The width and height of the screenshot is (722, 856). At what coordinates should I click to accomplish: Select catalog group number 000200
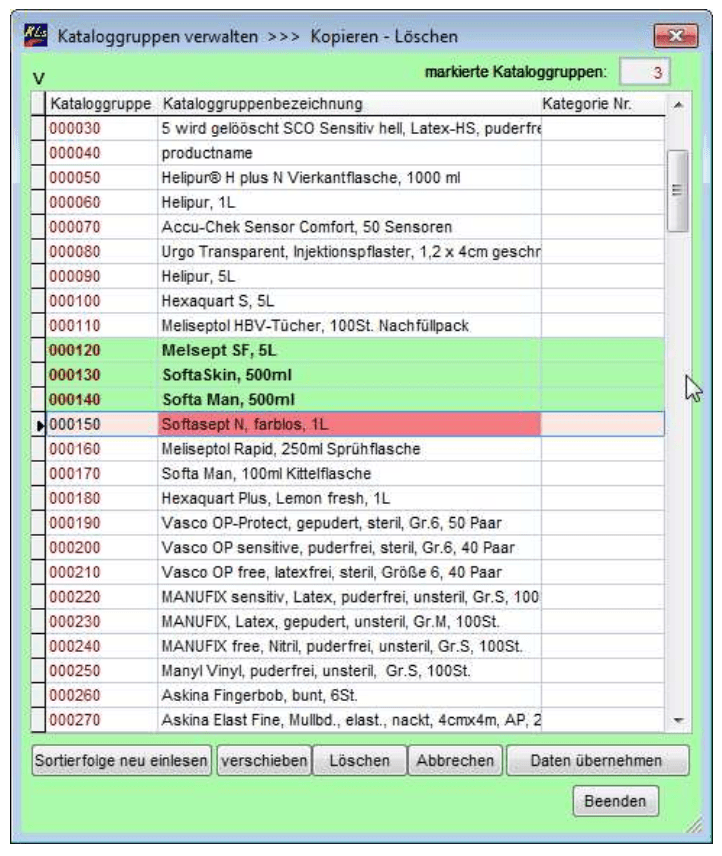pos(102,548)
